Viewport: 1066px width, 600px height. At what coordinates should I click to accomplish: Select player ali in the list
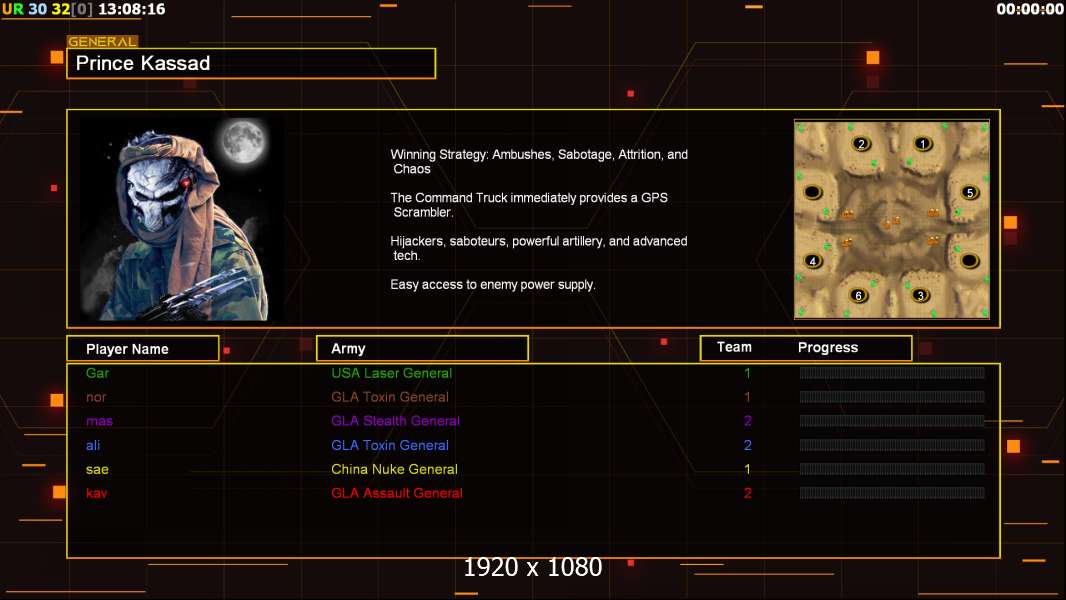(93, 445)
